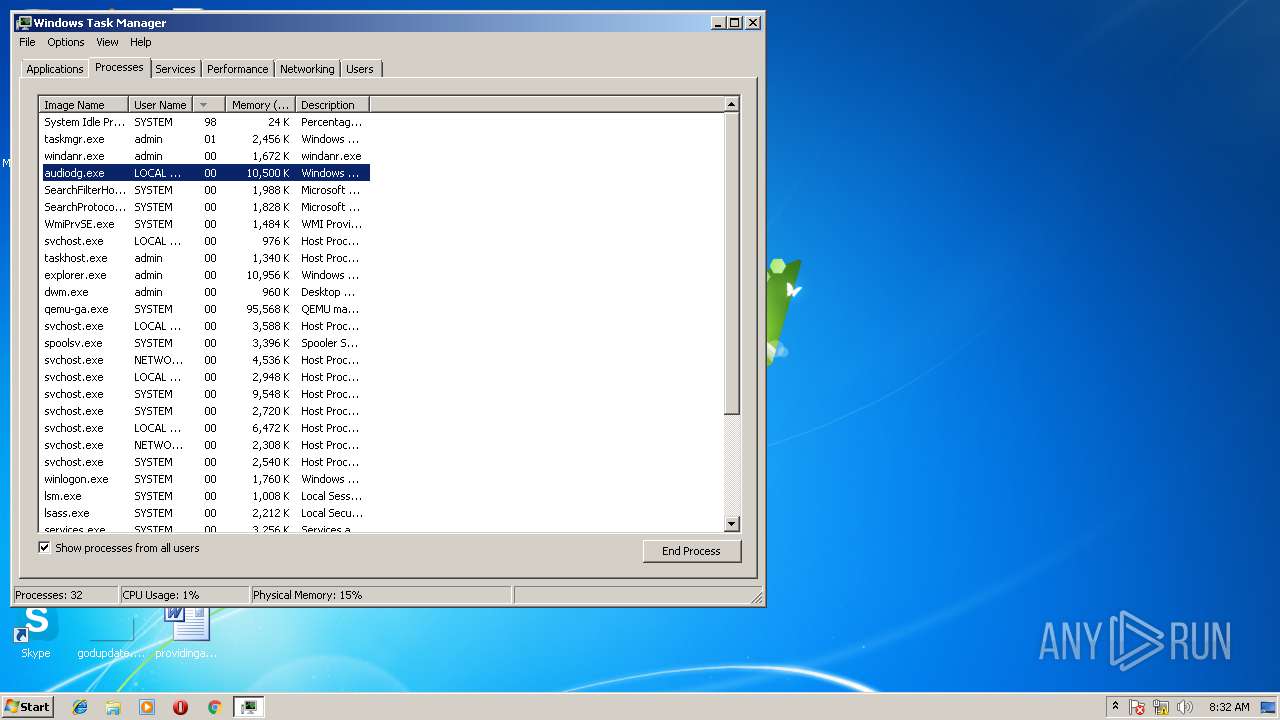Open the Skype desktop shortcut

36,630
